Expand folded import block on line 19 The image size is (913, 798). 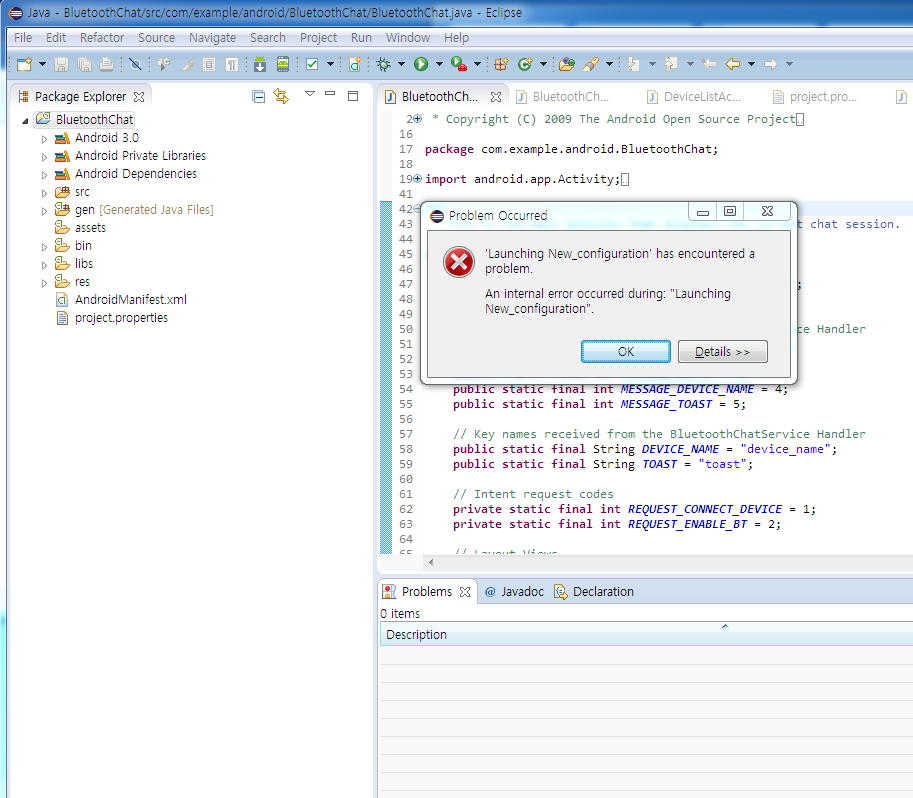(x=417, y=179)
